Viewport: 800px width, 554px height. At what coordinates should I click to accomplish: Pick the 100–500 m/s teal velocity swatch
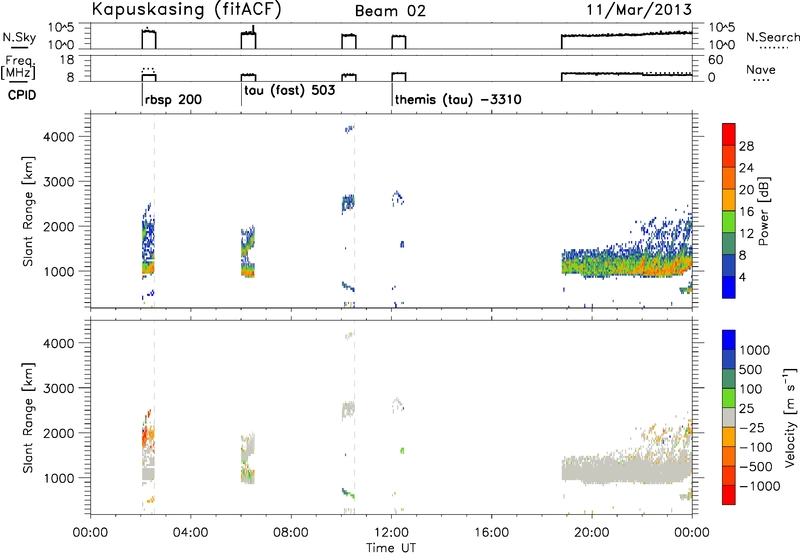(x=729, y=379)
